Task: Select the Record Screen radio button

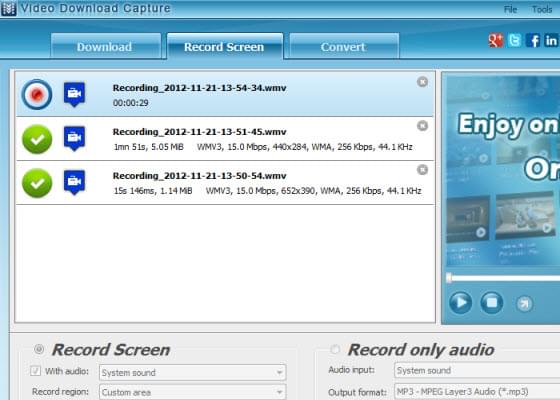Action: (39, 349)
